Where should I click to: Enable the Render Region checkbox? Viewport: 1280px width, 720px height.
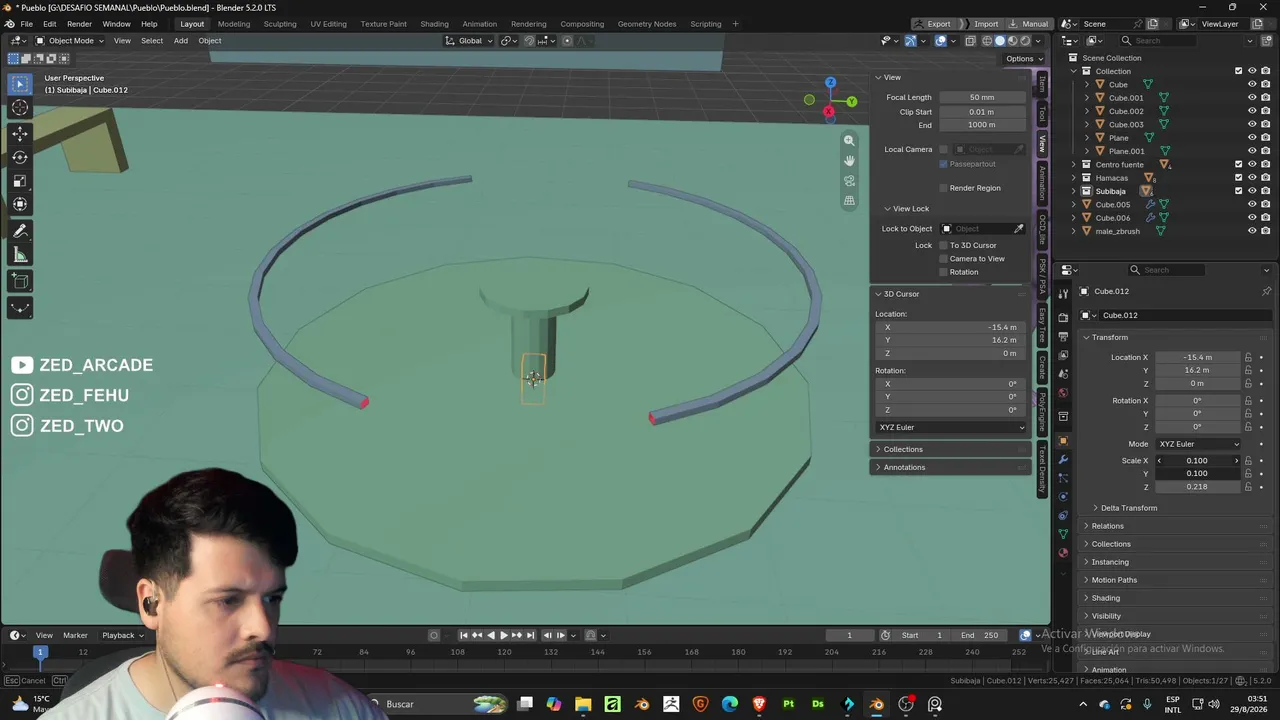pyautogui.click(x=943, y=188)
